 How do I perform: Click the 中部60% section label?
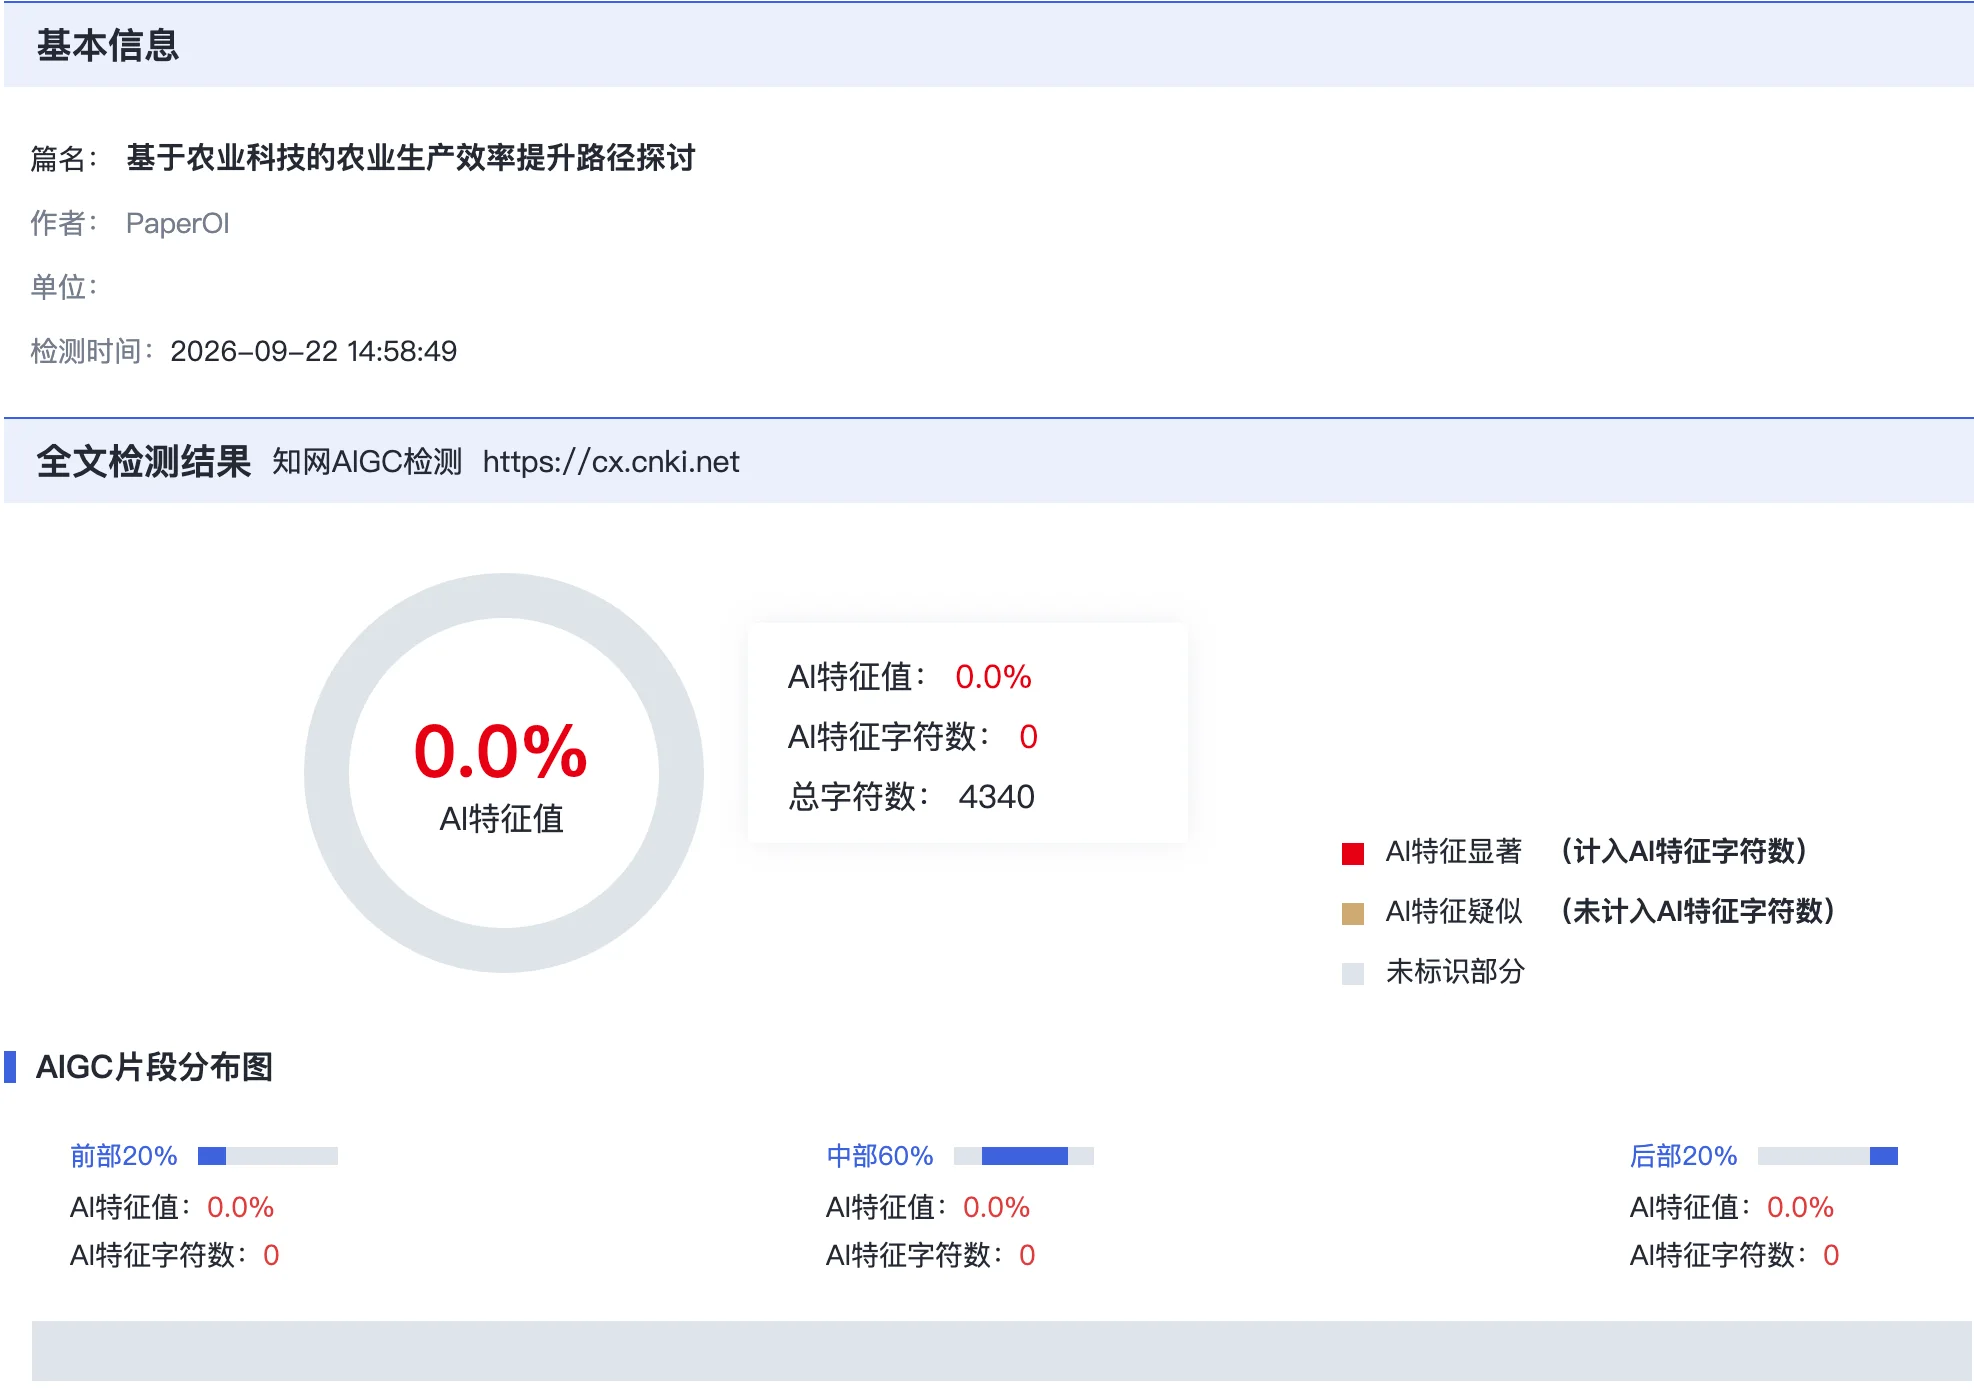(x=880, y=1156)
